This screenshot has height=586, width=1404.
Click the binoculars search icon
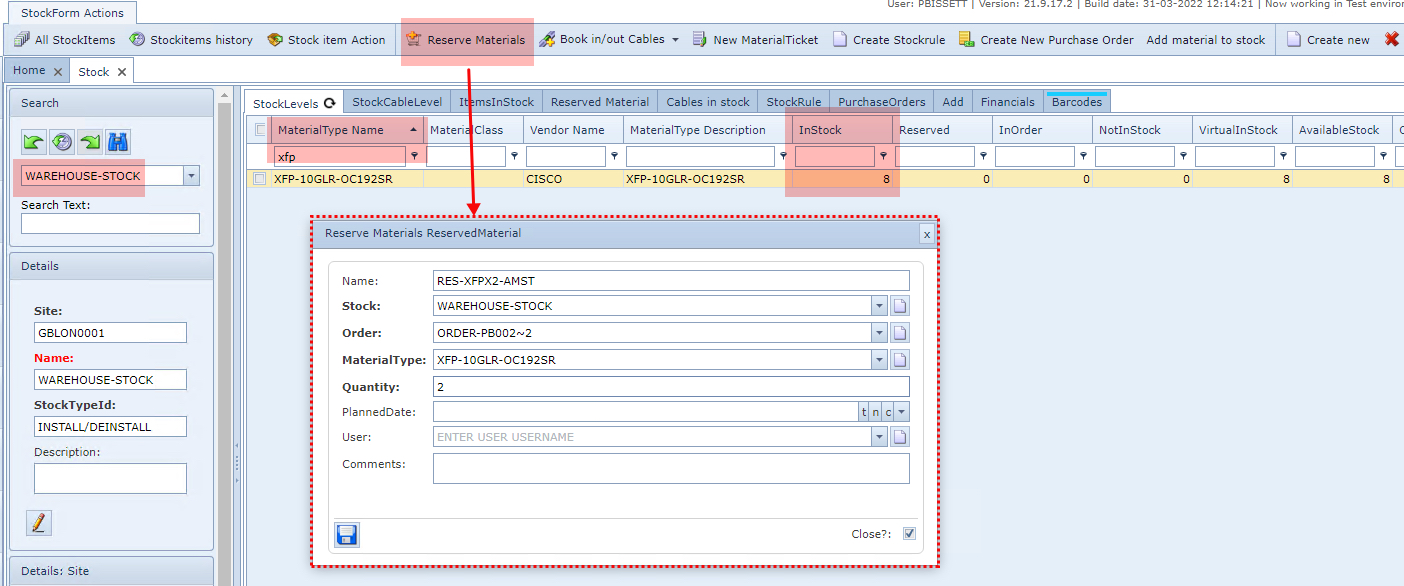point(118,142)
